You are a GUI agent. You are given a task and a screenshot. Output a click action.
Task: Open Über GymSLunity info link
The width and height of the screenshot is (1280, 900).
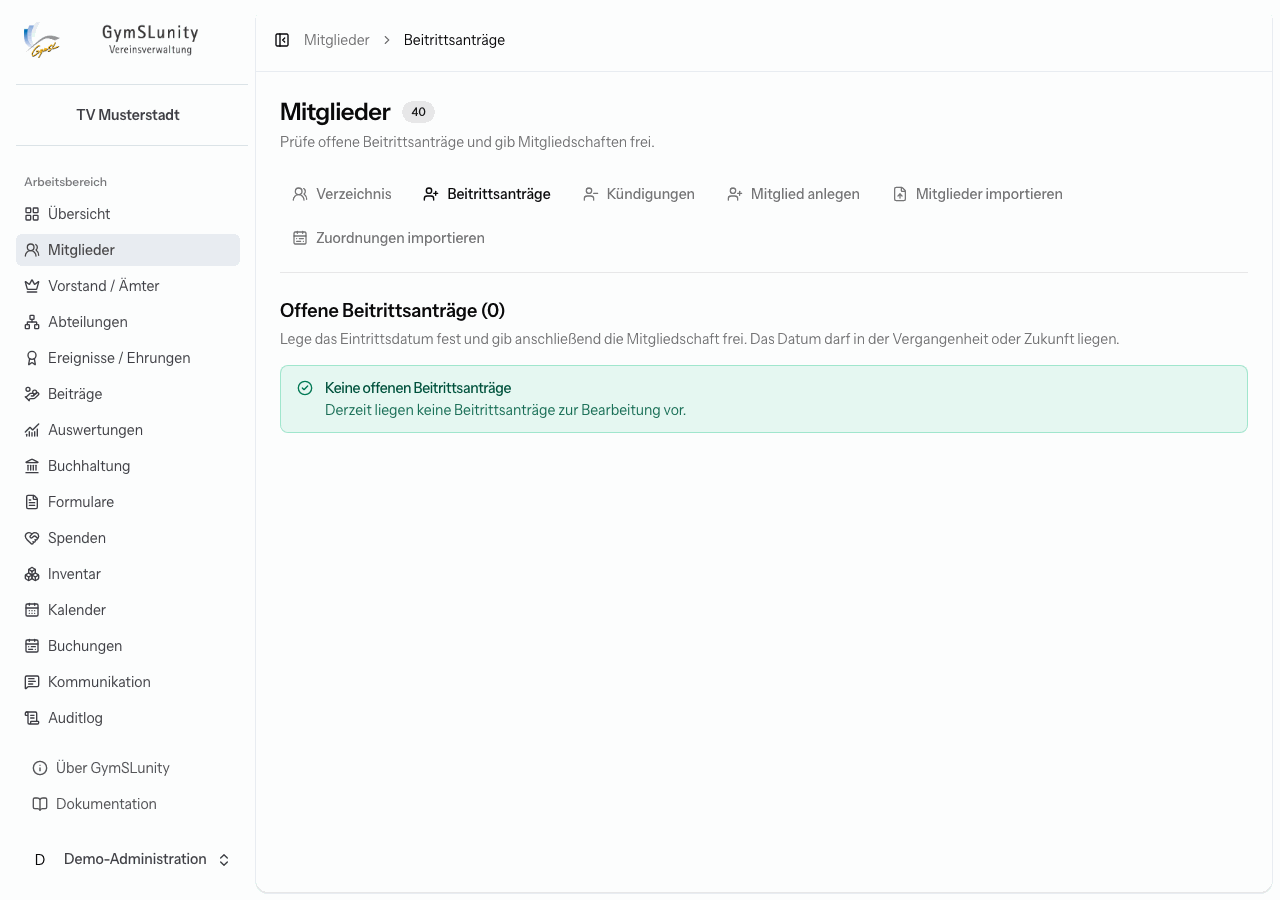101,768
